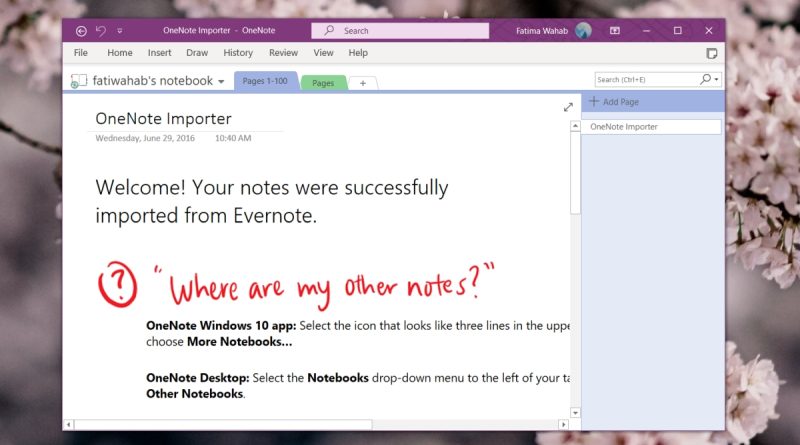800x445 pixels.
Task: Click the OneNote Desktop bold text
Action: tap(197, 378)
